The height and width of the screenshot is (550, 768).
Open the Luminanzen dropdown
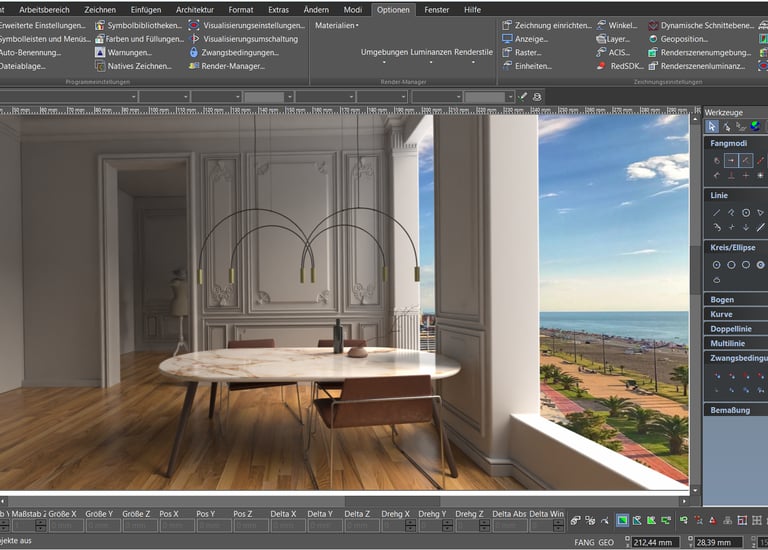[x=431, y=56]
